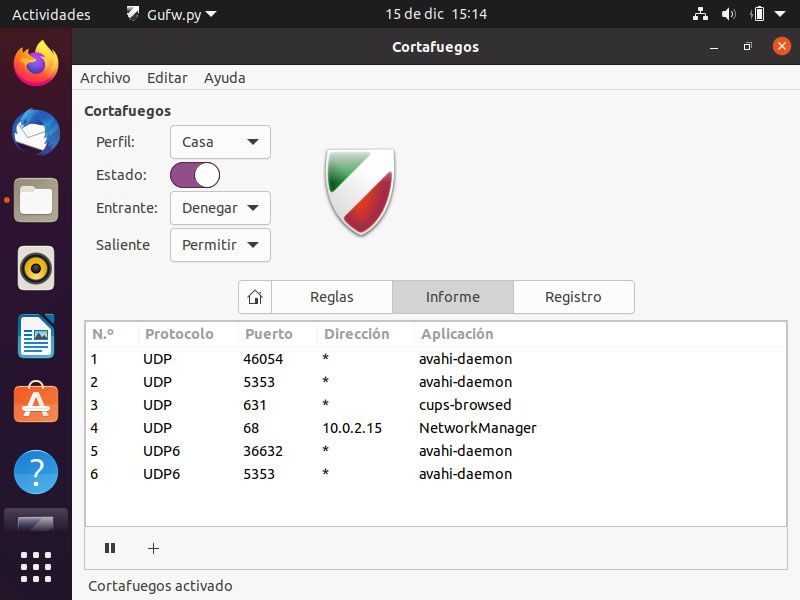800x600 pixels.
Task: Launch Thunderbird mail from dock
Action: point(36,132)
